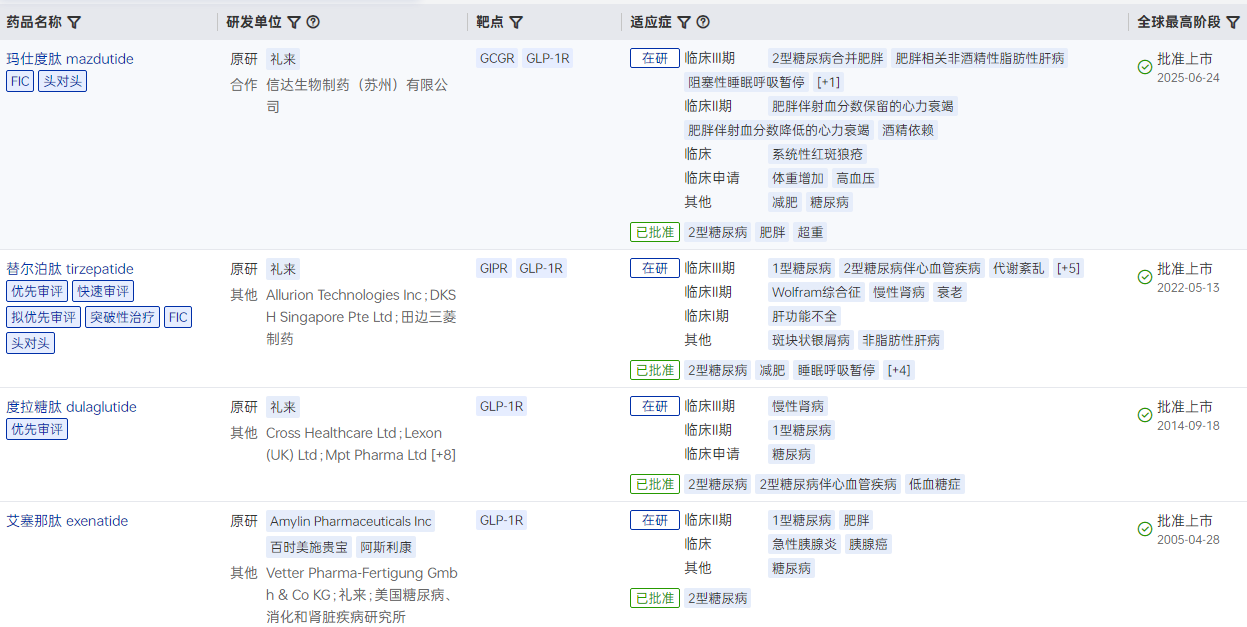The height and width of the screenshot is (627, 1247).
Task: Expand [+4] approved indications for tirzepatide
Action: (899, 370)
